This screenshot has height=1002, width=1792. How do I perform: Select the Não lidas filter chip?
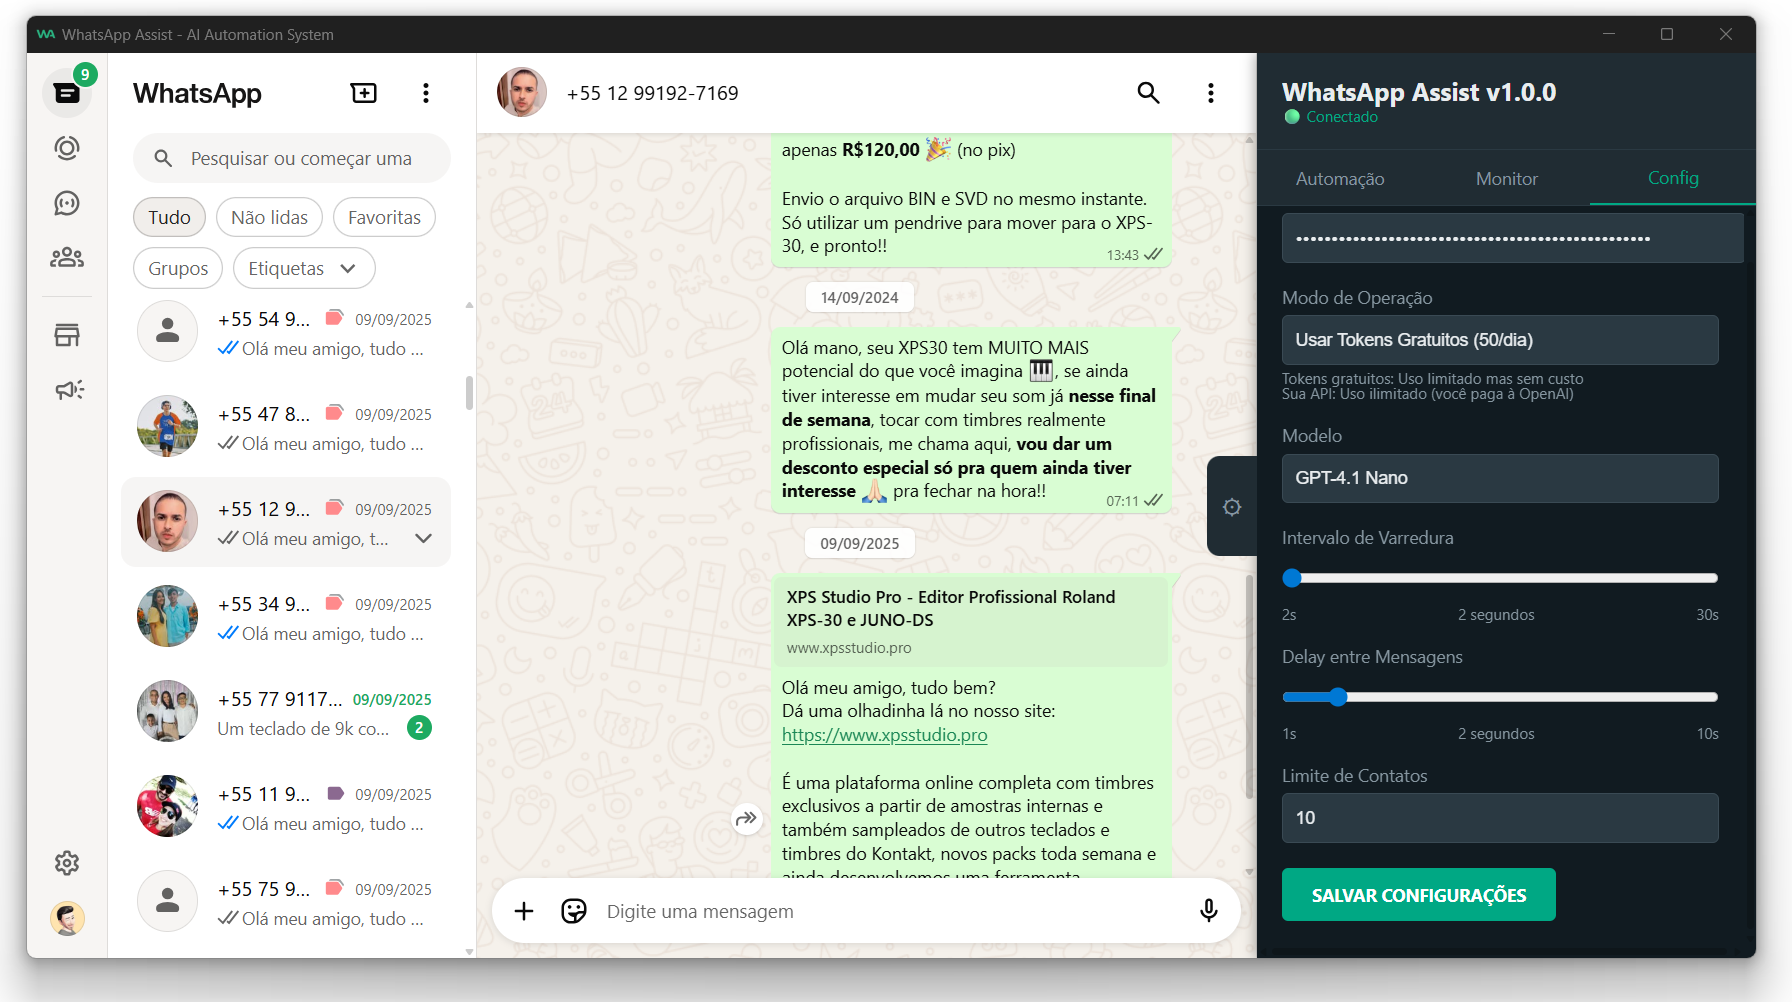click(269, 217)
